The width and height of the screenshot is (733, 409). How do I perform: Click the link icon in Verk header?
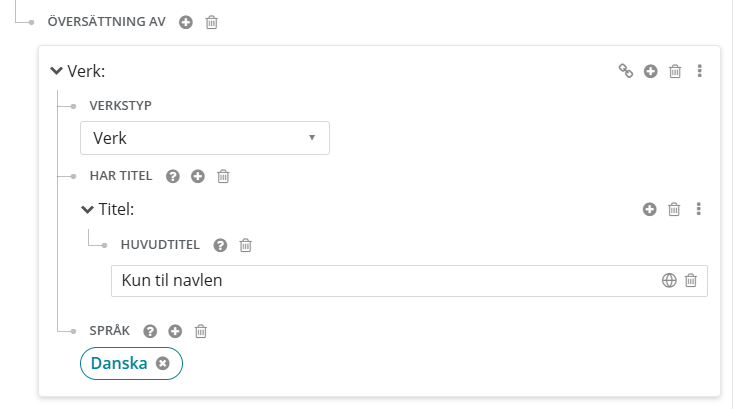point(625,71)
